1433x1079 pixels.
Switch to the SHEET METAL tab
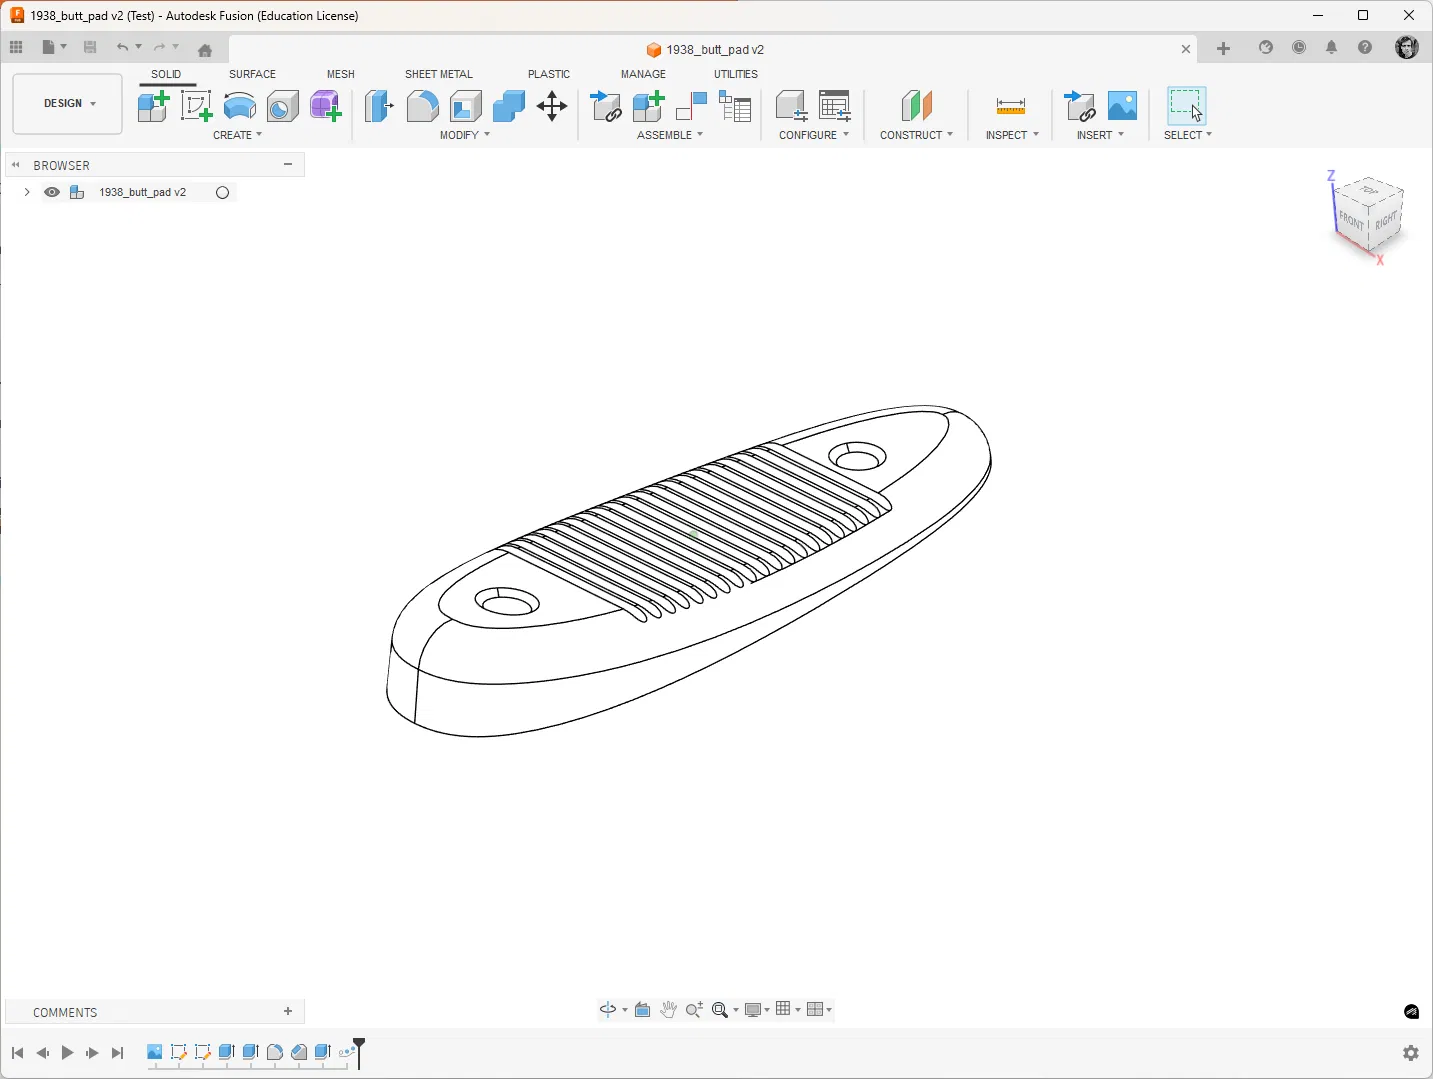438,74
